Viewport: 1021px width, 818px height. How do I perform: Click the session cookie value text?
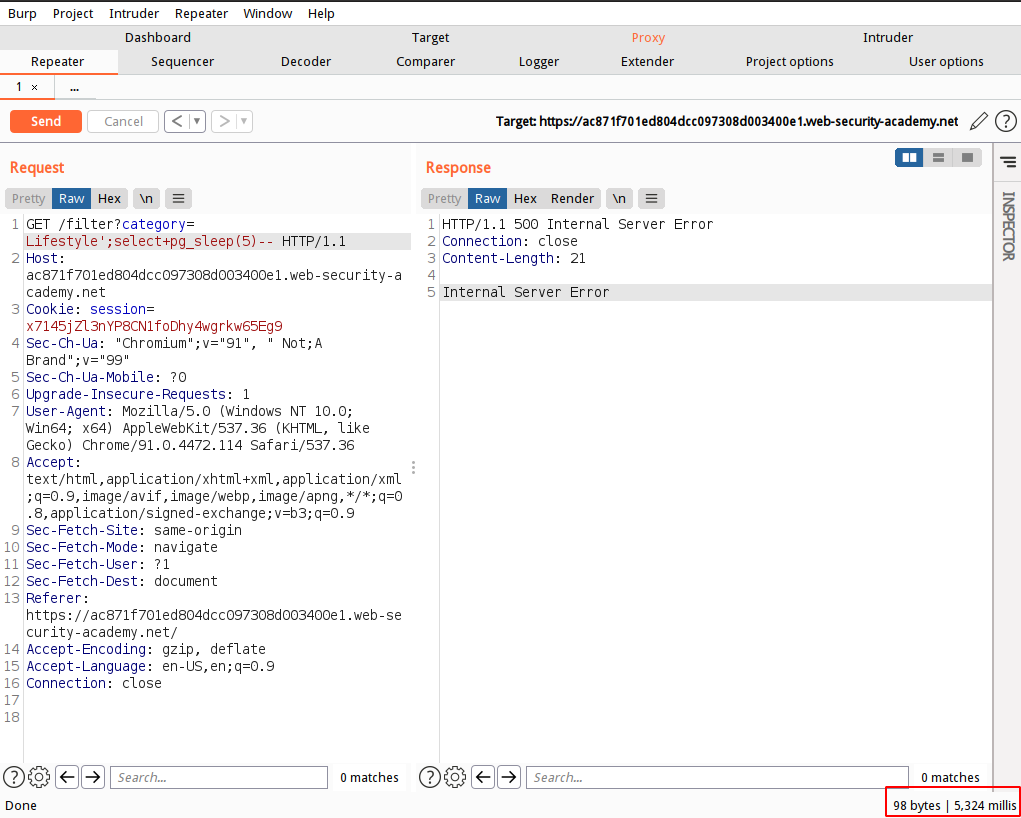point(154,326)
